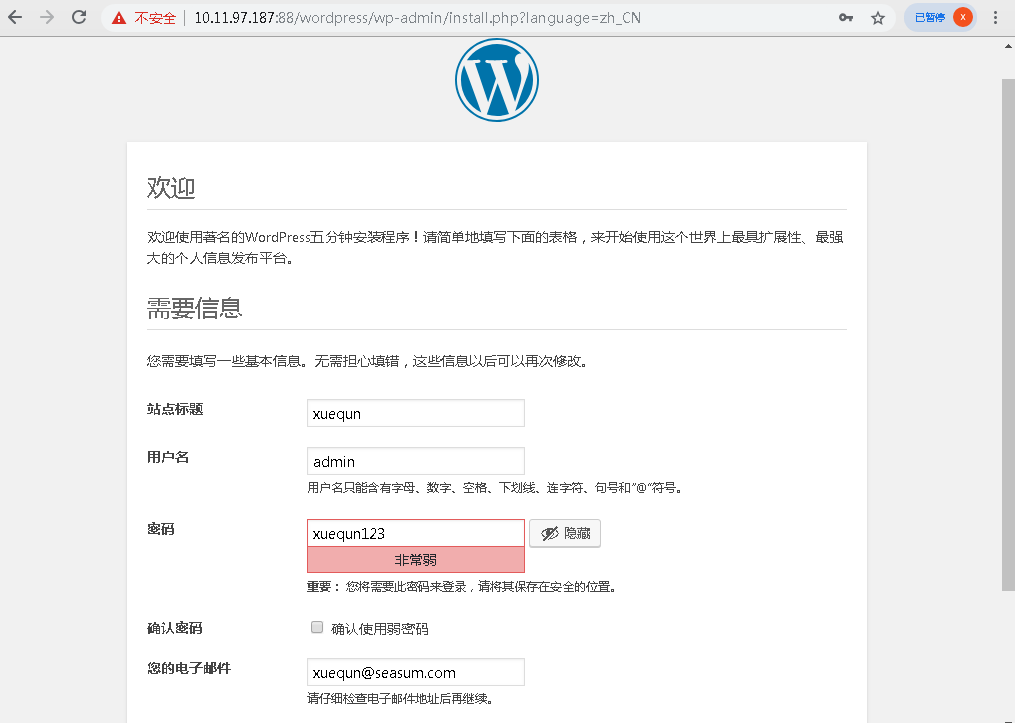
Task: Click the key icon in the address bar
Action: pos(845,17)
